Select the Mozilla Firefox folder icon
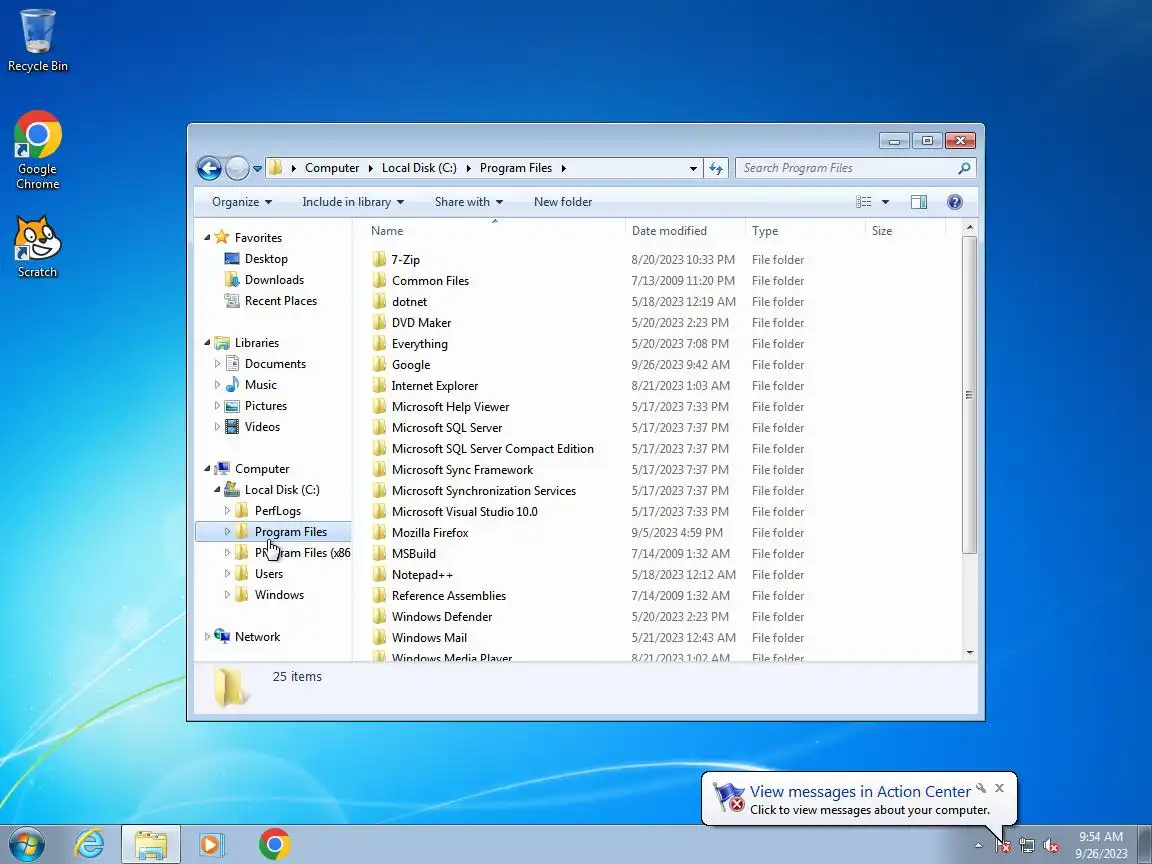Image resolution: width=1152 pixels, height=864 pixels. coord(379,533)
